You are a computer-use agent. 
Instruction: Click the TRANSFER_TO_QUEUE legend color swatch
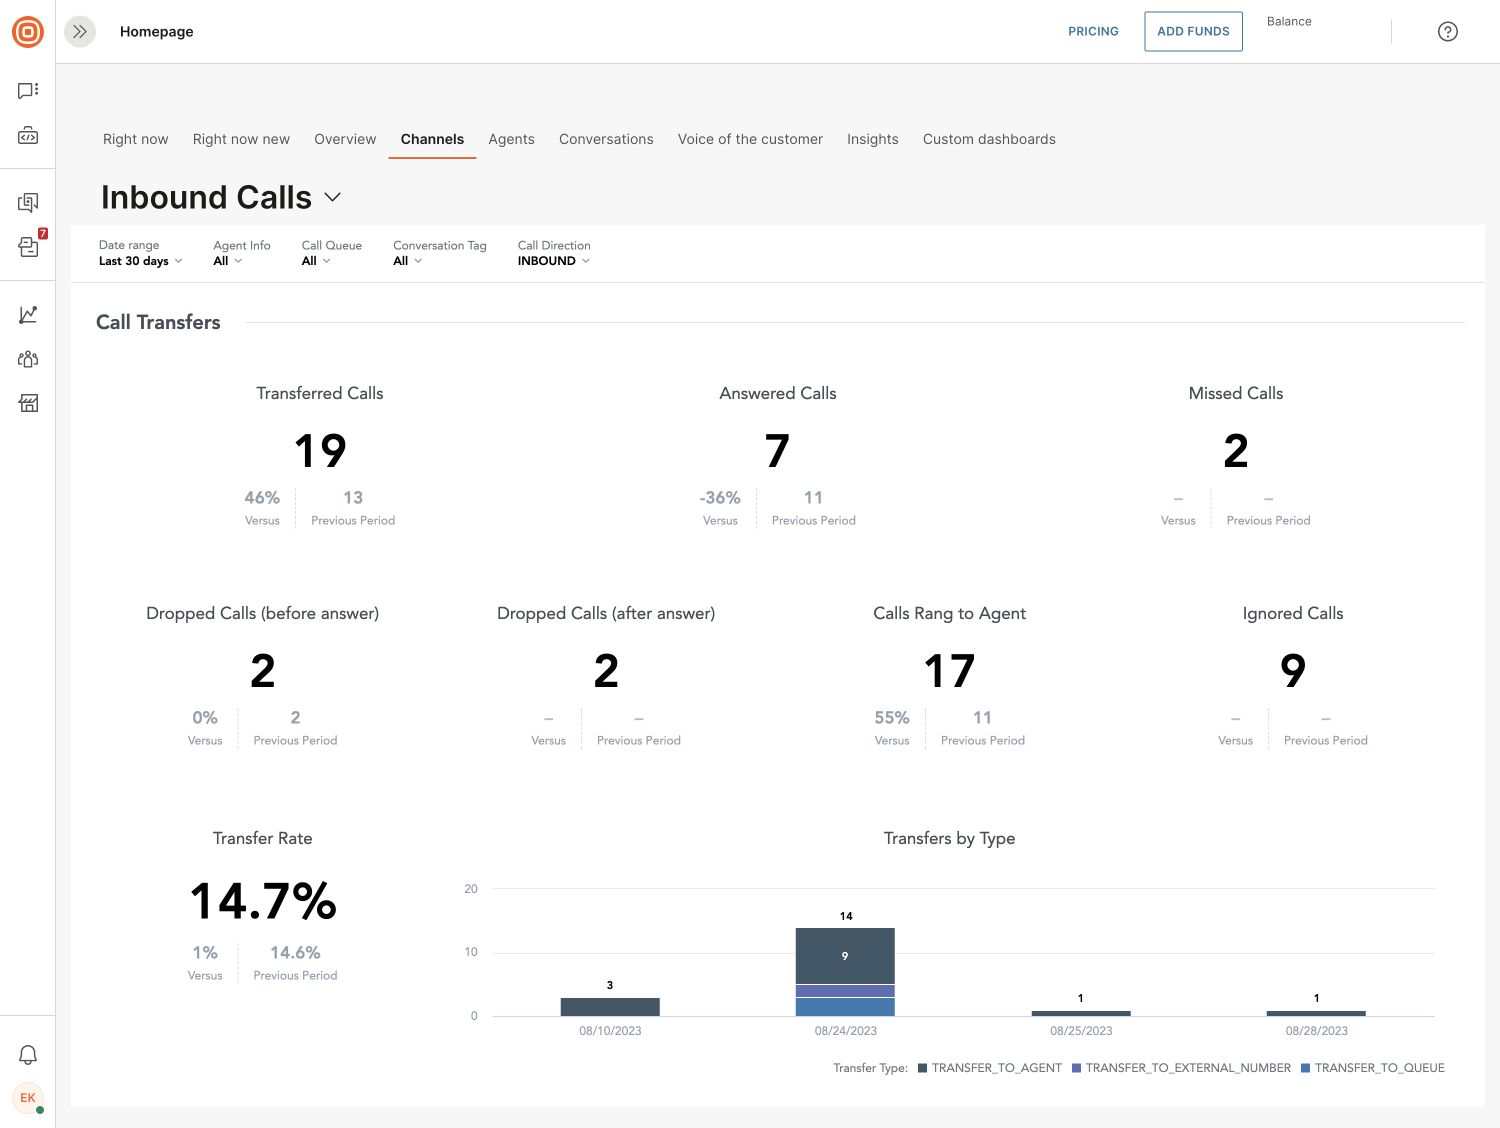(1307, 1068)
